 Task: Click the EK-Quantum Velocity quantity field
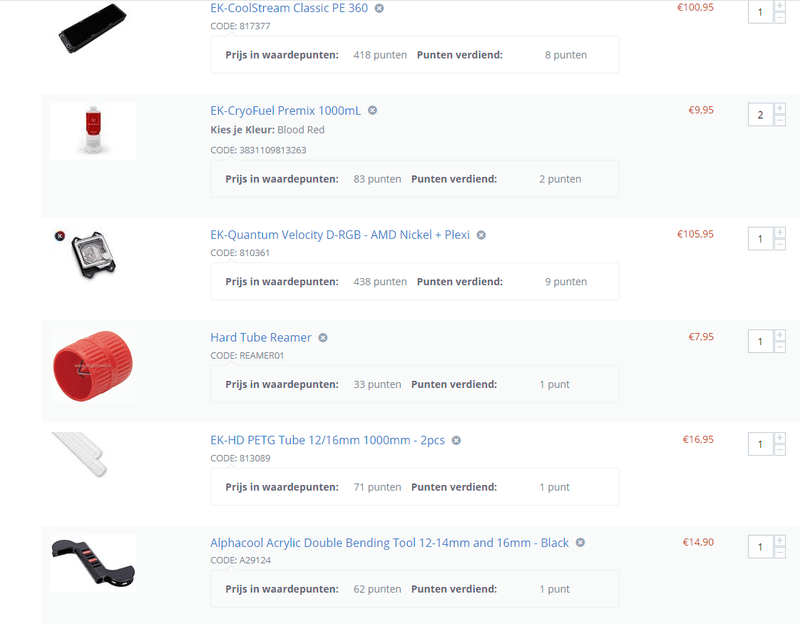760,239
